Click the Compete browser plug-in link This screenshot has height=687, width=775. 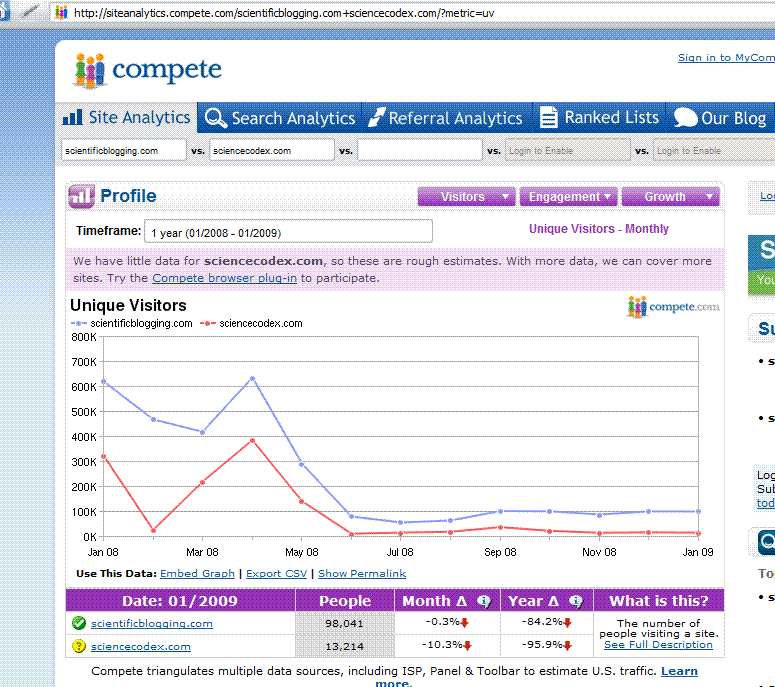224,278
